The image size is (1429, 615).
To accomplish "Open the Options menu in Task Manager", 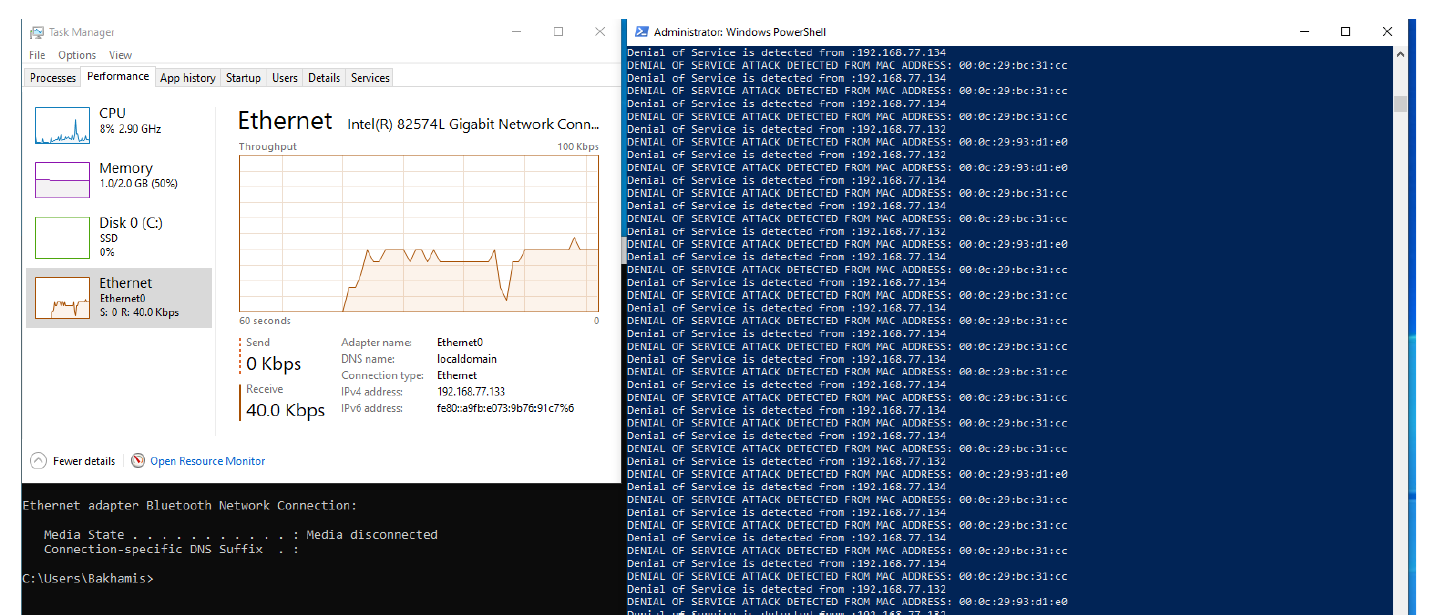I will 77,55.
